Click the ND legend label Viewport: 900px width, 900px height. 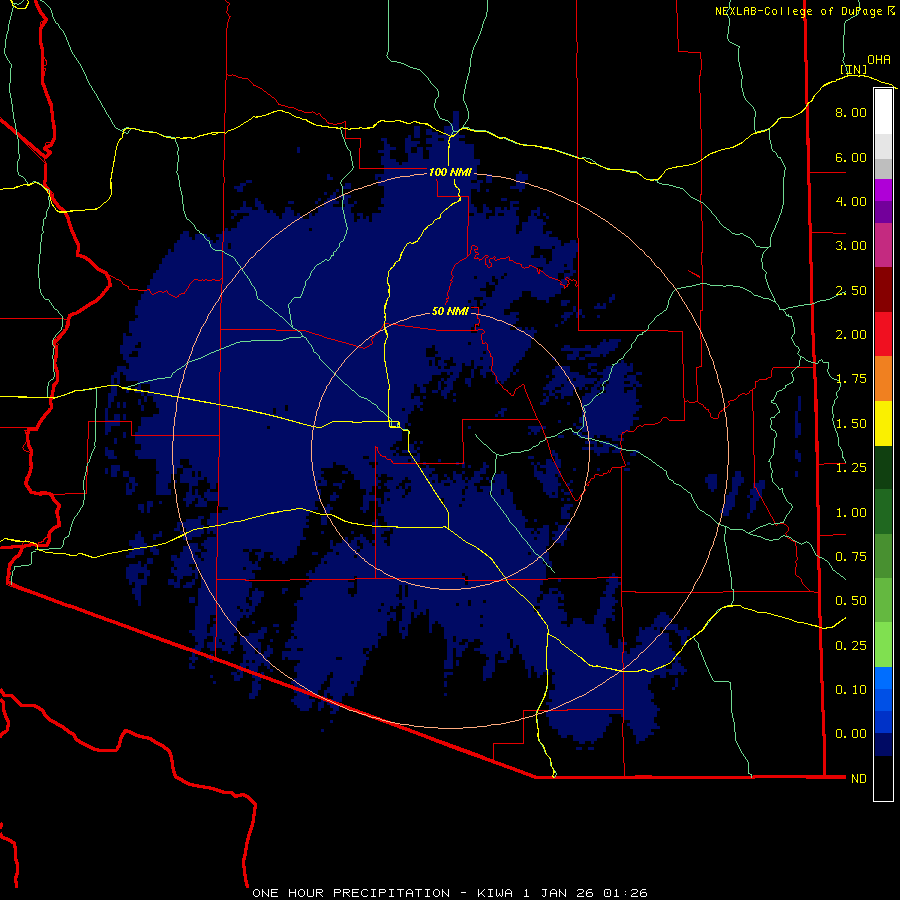pos(859,779)
